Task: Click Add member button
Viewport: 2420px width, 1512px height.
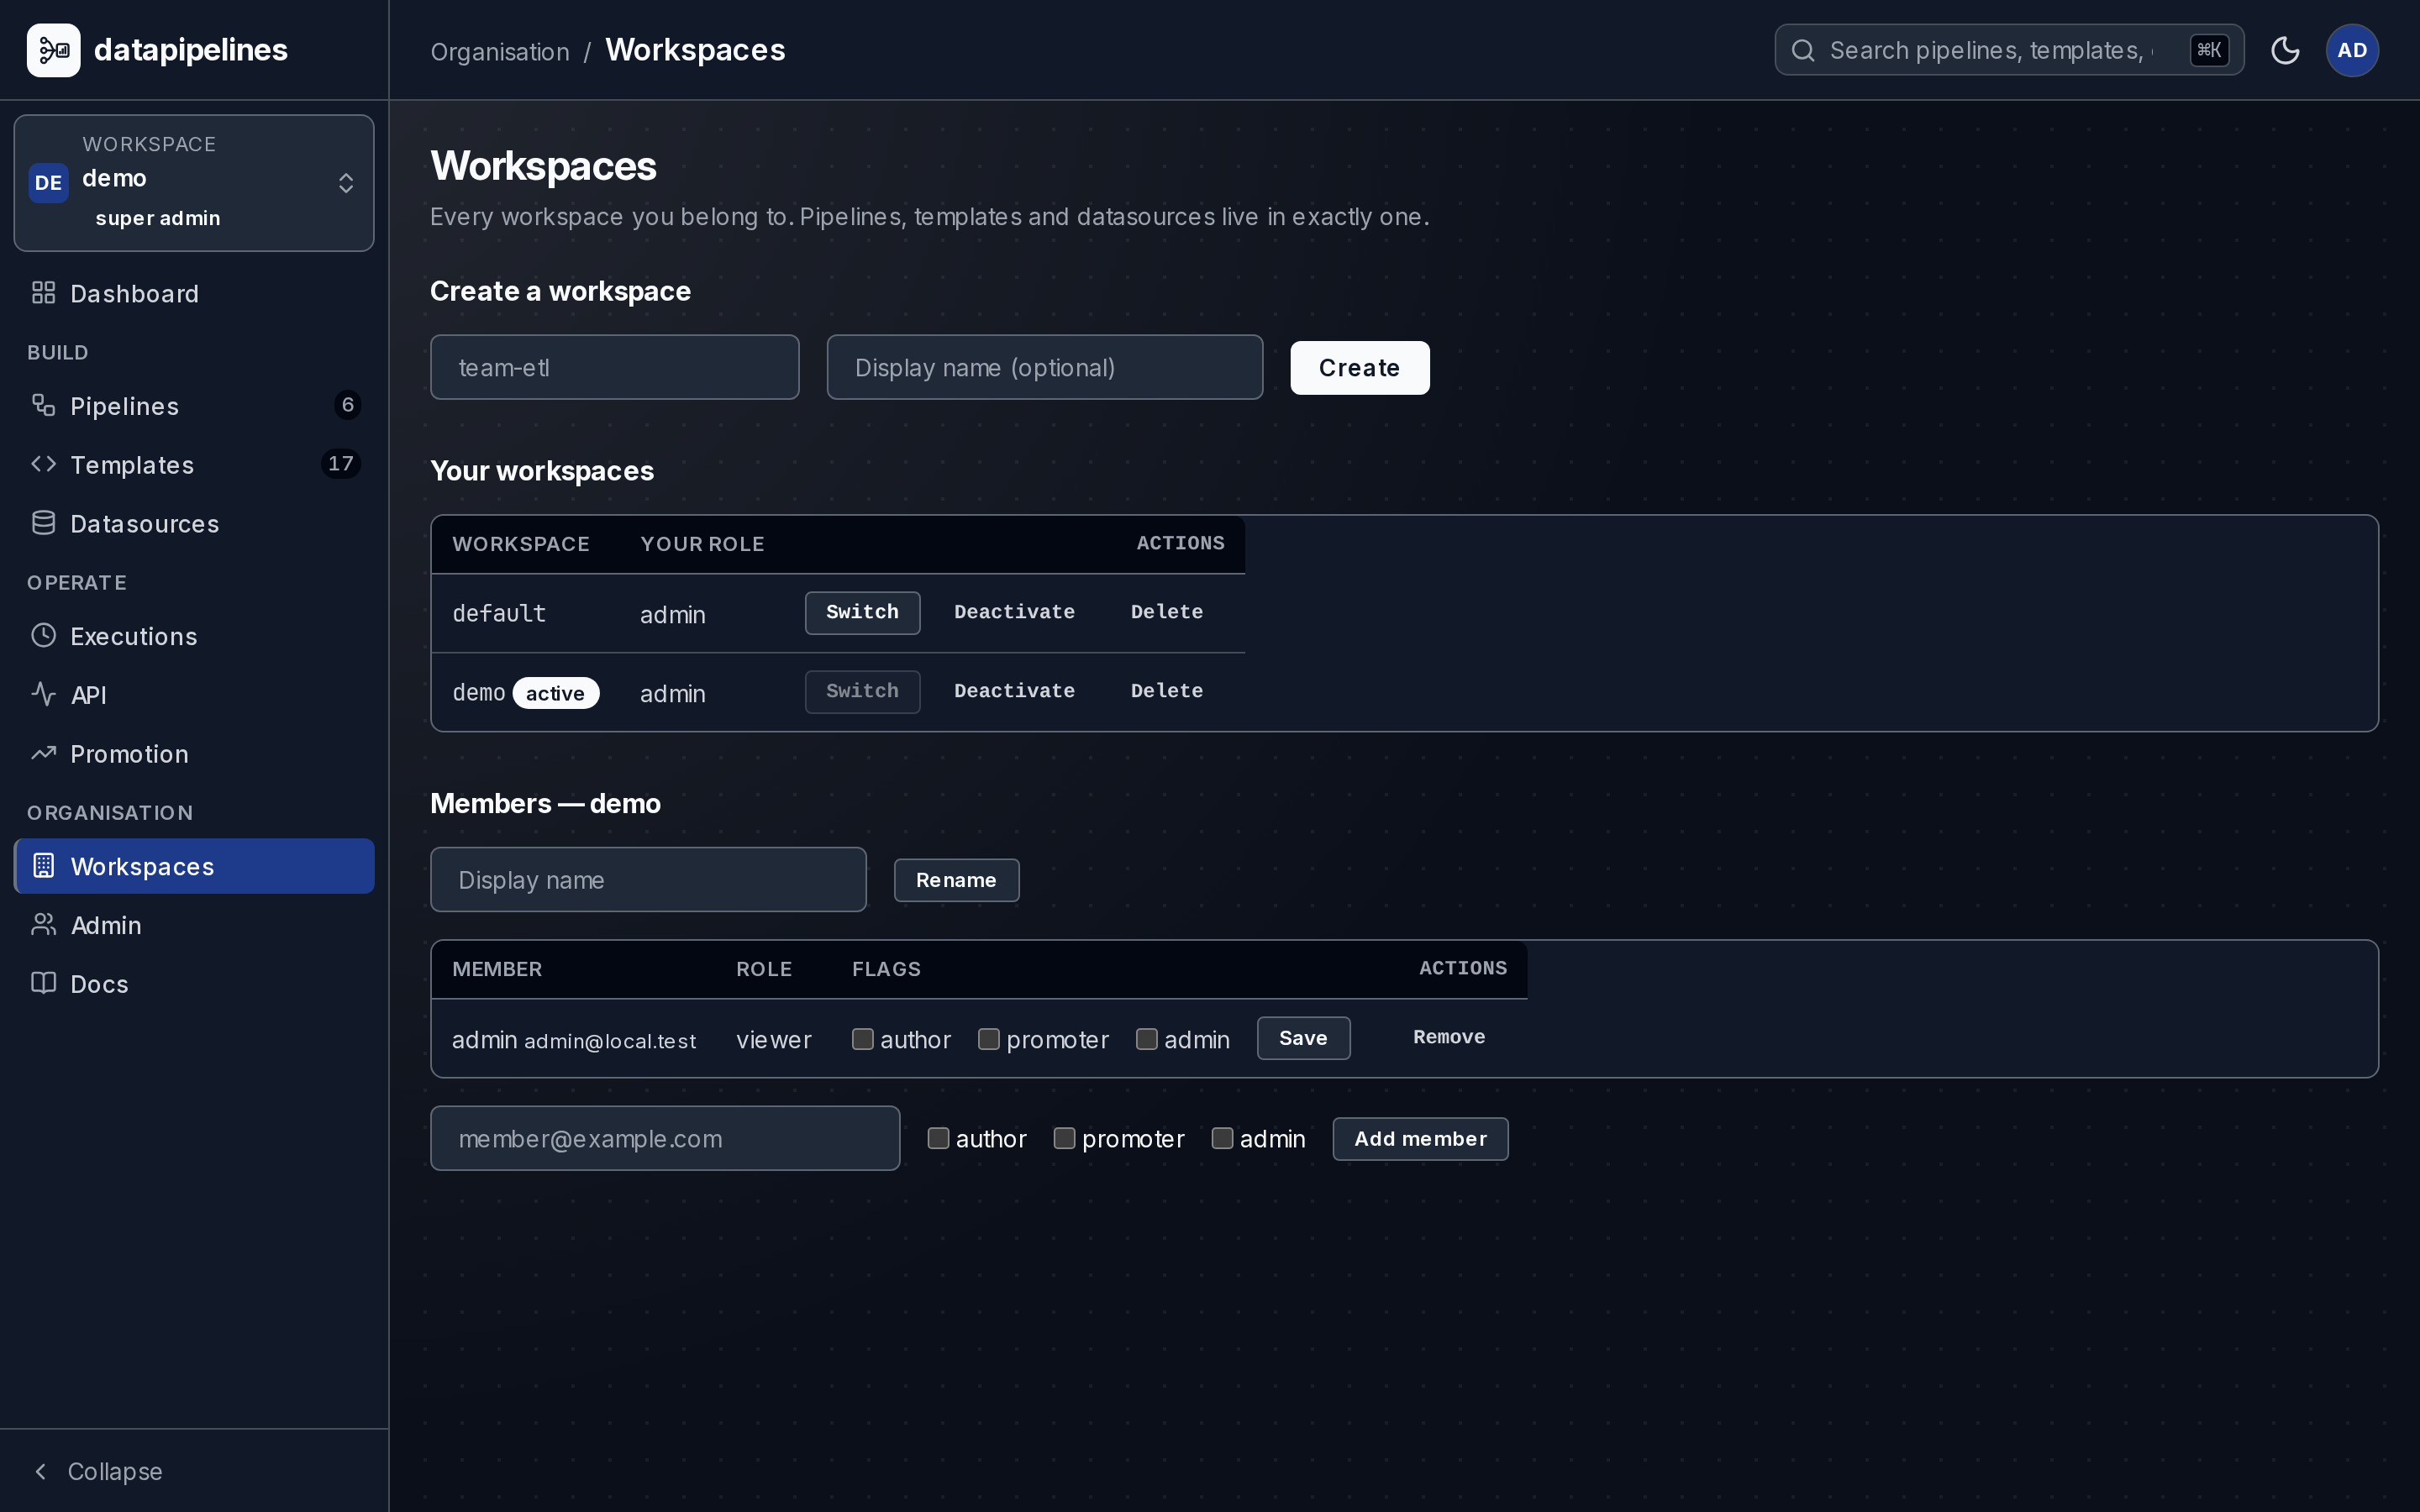Action: [x=1420, y=1138]
